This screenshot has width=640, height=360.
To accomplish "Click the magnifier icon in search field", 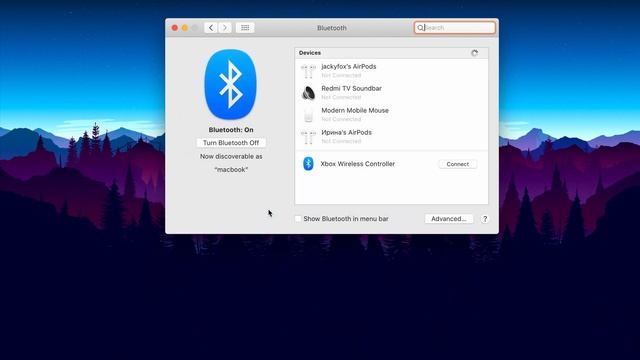I will [420, 28].
